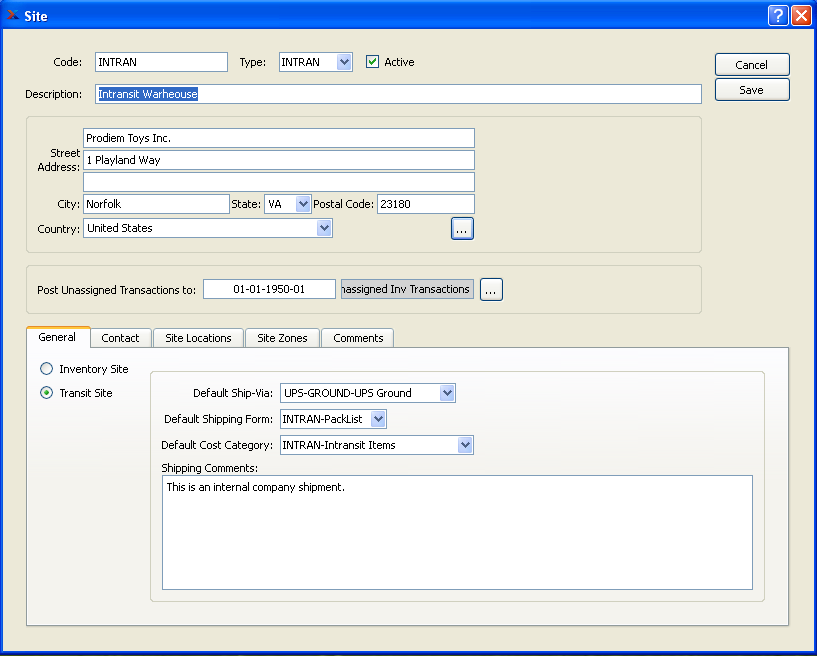Expand the Default Cost Category dropdown
The image size is (817, 656).
[465, 445]
